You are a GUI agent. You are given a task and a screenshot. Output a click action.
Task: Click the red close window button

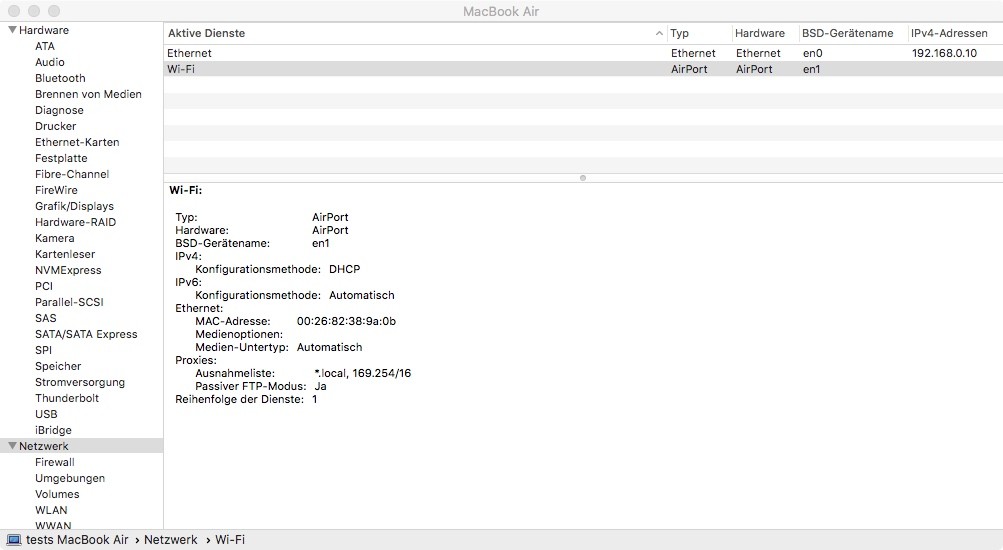pyautogui.click(x=13, y=11)
